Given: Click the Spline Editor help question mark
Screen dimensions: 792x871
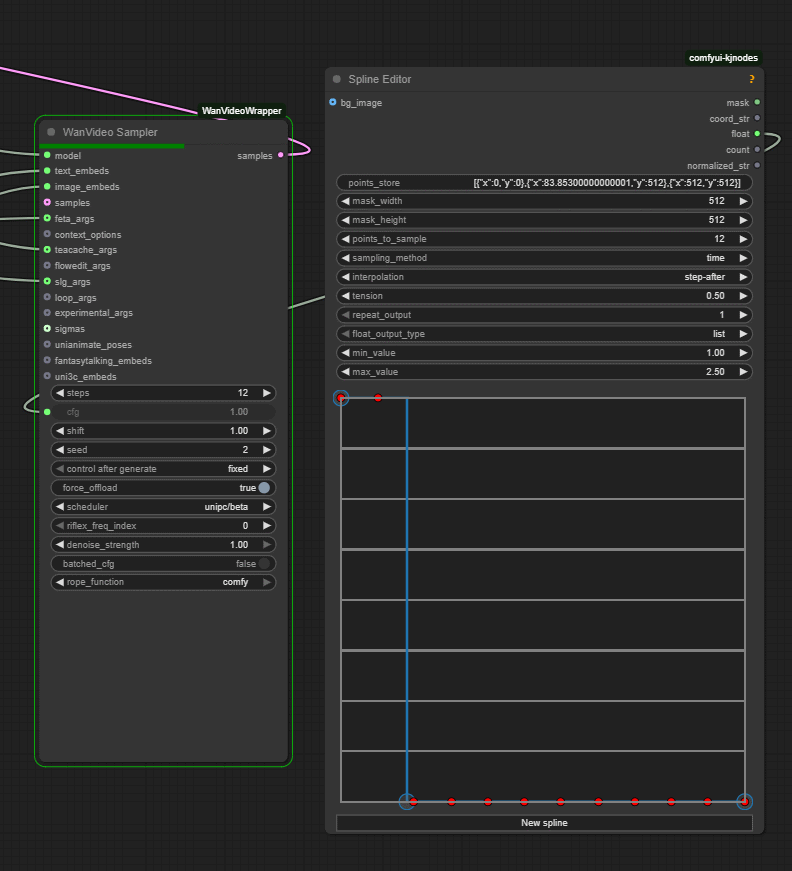Looking at the screenshot, I should tap(751, 79).
